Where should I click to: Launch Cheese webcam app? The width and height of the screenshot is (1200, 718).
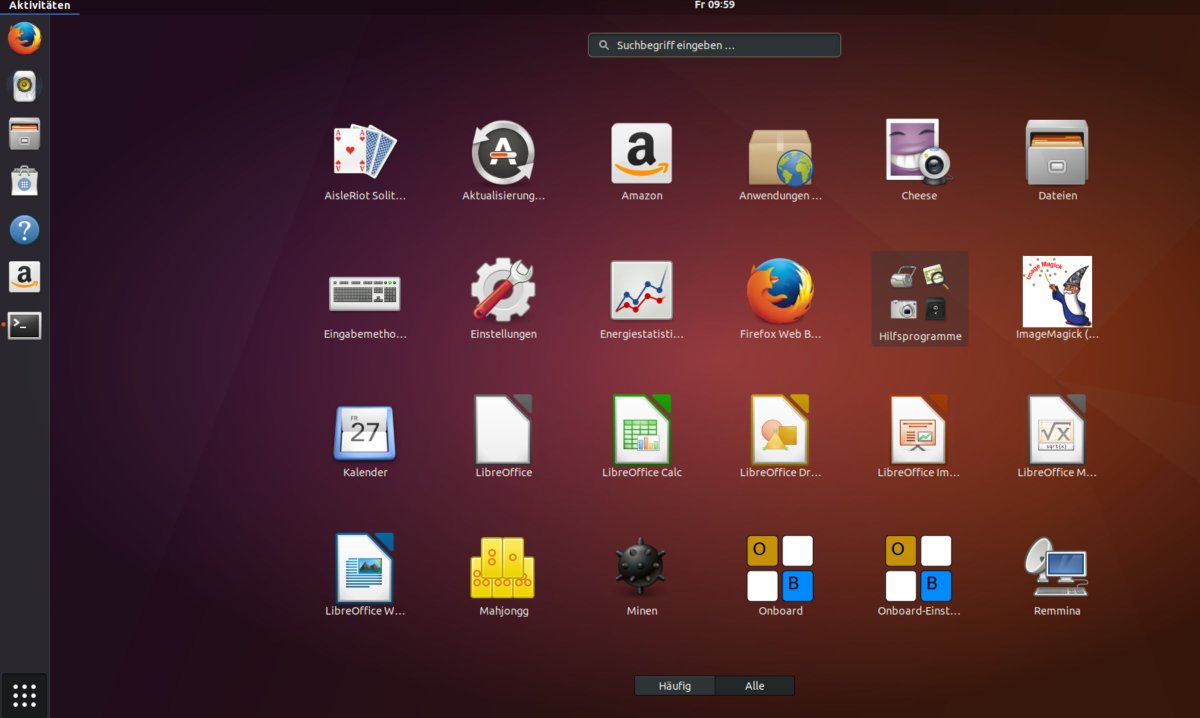[919, 160]
